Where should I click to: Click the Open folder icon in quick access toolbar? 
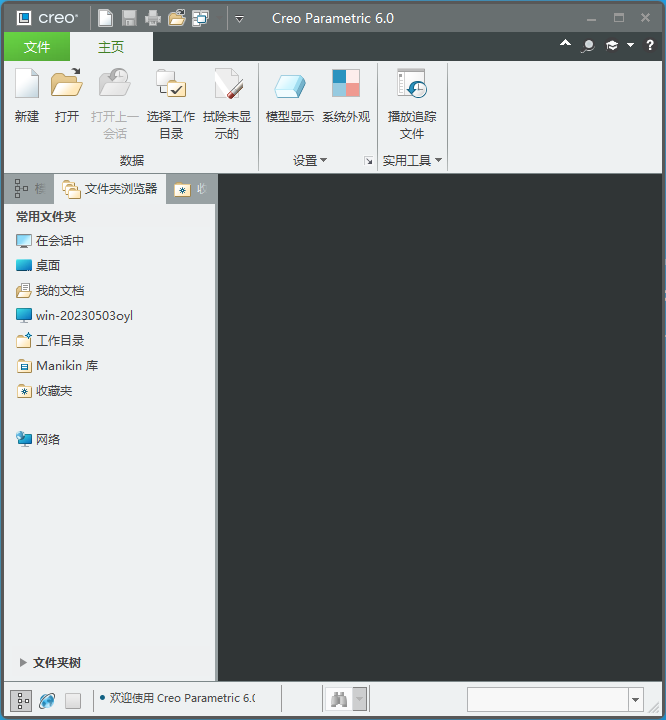click(177, 18)
